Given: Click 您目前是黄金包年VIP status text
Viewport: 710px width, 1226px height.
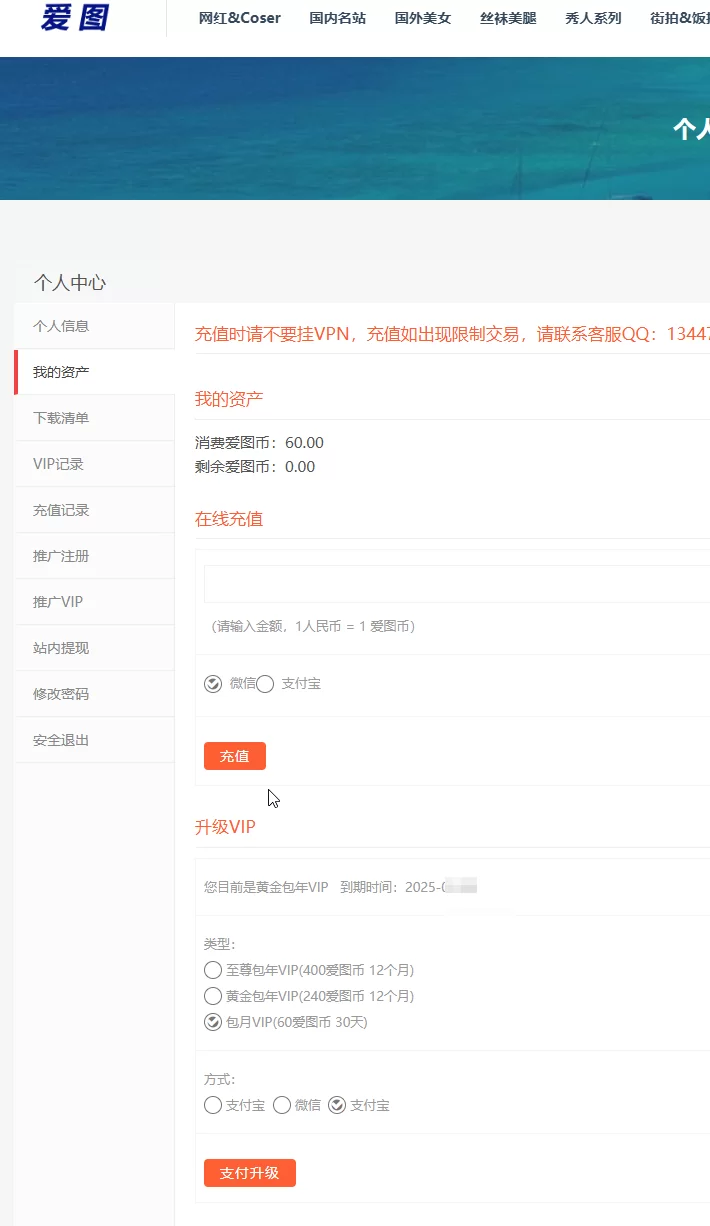Looking at the screenshot, I should click(266, 886).
